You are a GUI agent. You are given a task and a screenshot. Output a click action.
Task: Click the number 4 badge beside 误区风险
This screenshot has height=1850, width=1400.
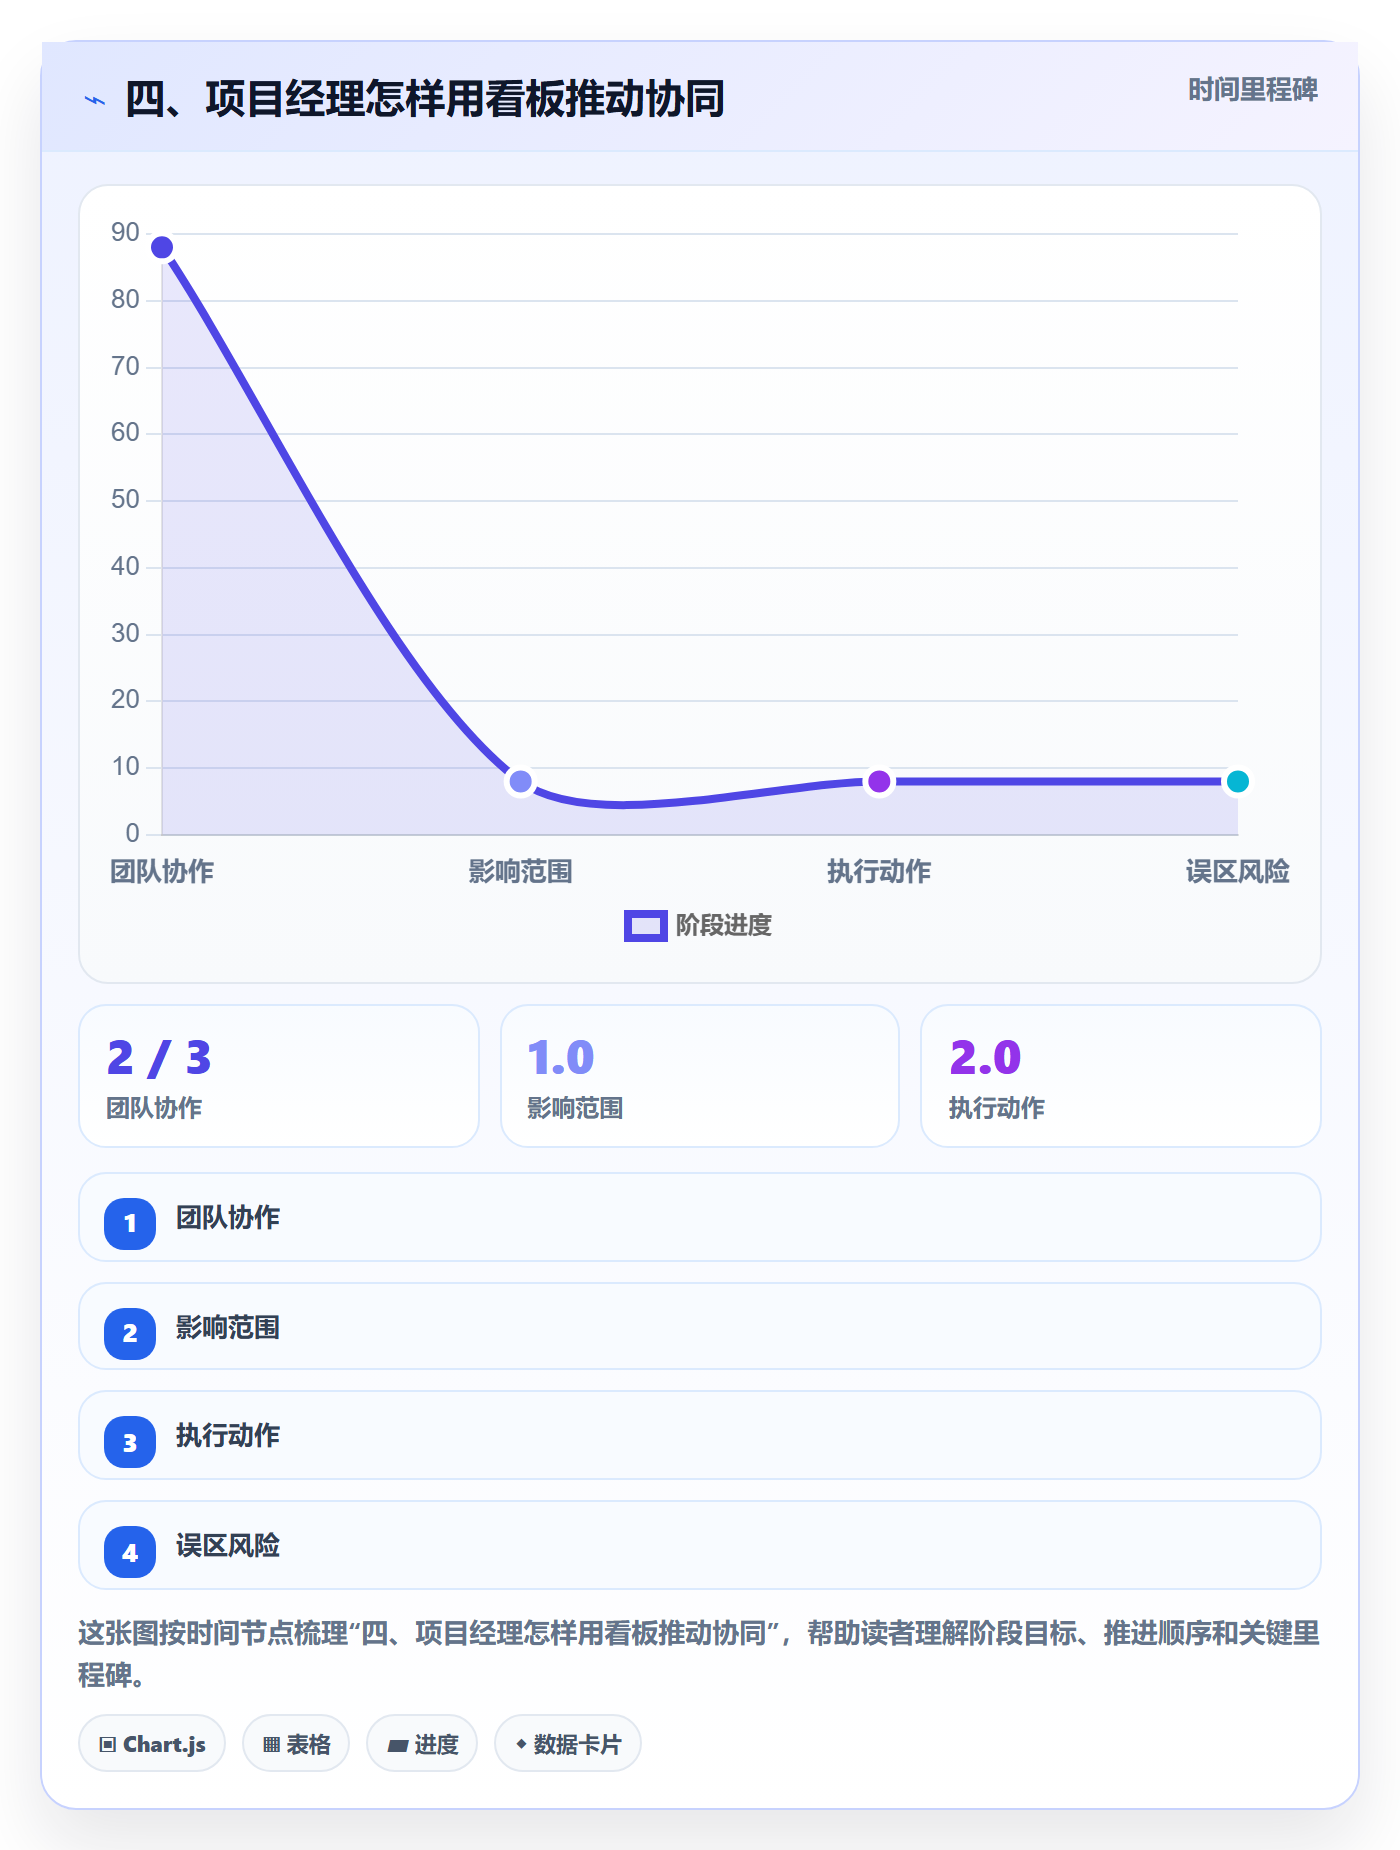point(130,1553)
